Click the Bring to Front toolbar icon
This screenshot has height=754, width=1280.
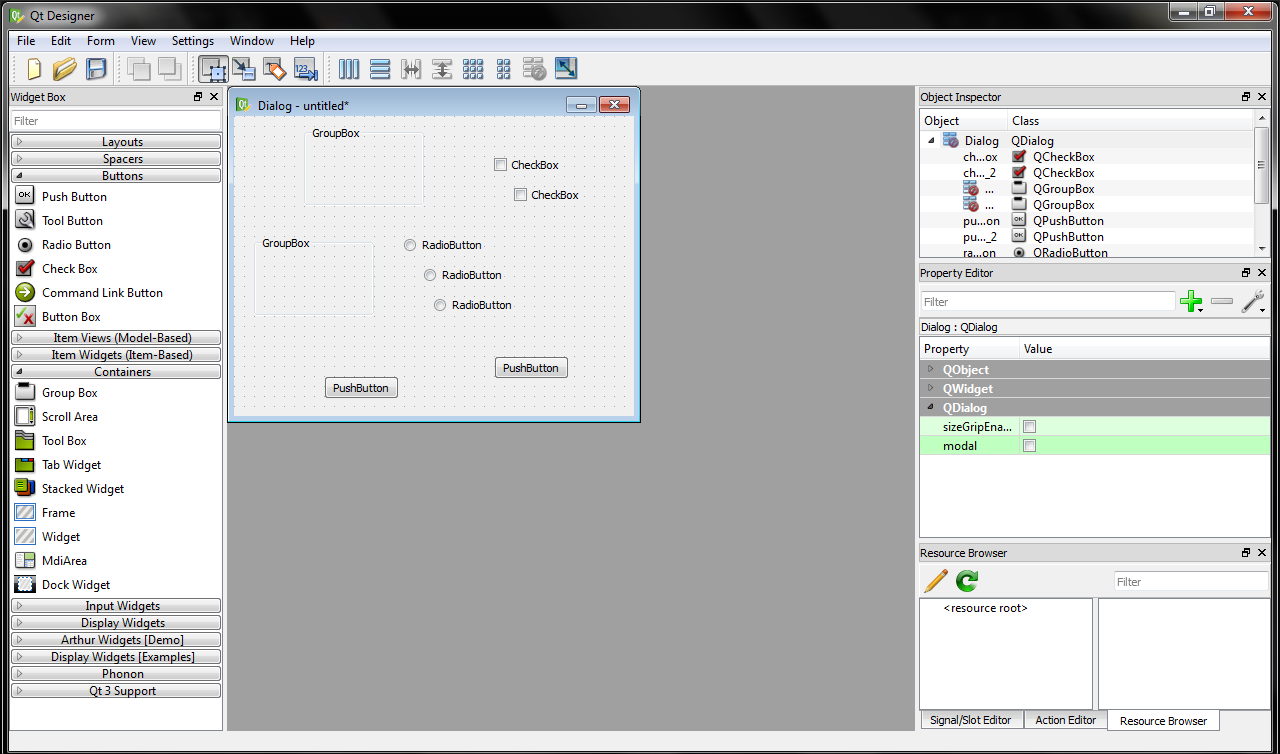pos(169,69)
